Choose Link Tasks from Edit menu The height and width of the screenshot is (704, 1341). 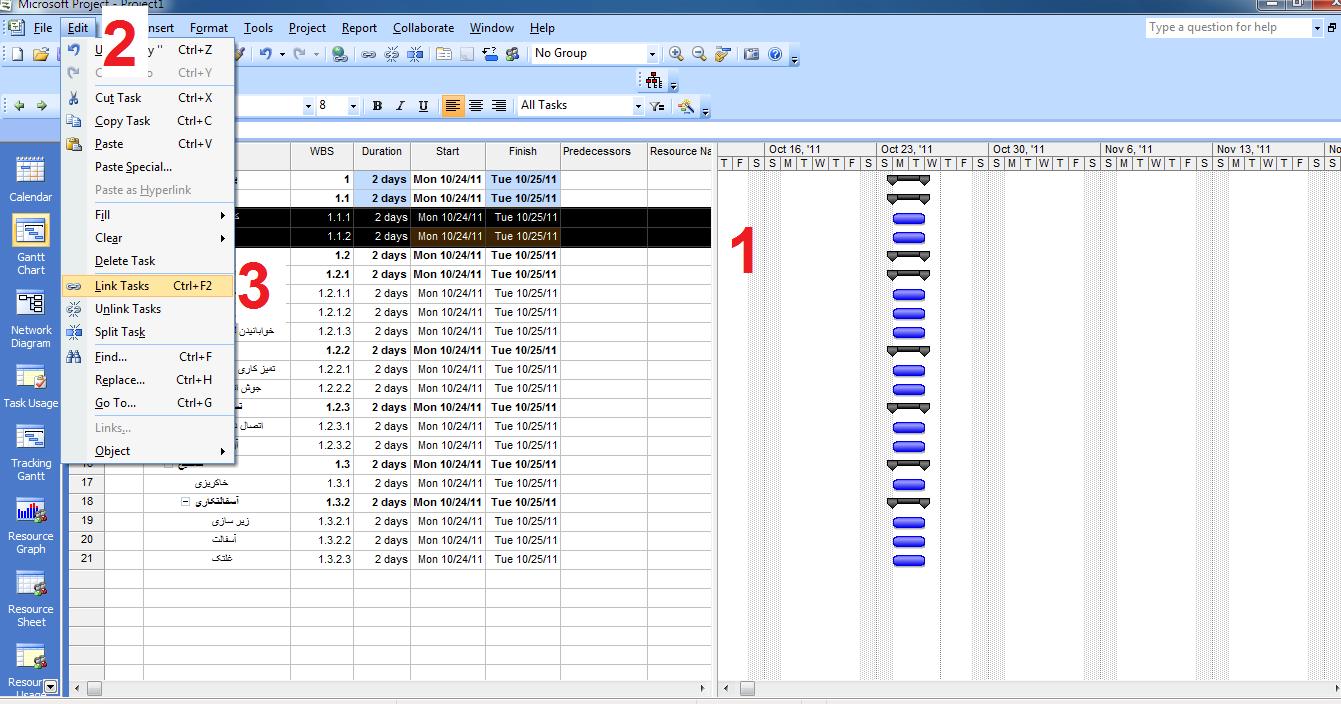(x=122, y=286)
